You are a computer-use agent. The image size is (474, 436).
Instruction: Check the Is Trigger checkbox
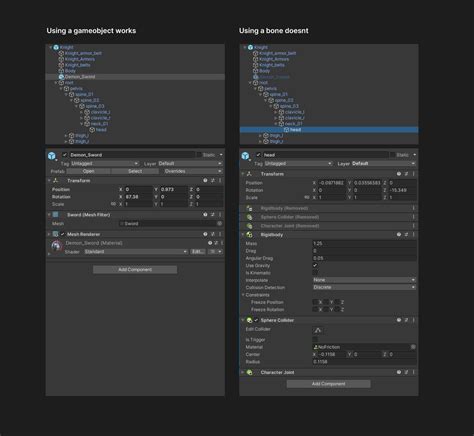[x=315, y=339]
